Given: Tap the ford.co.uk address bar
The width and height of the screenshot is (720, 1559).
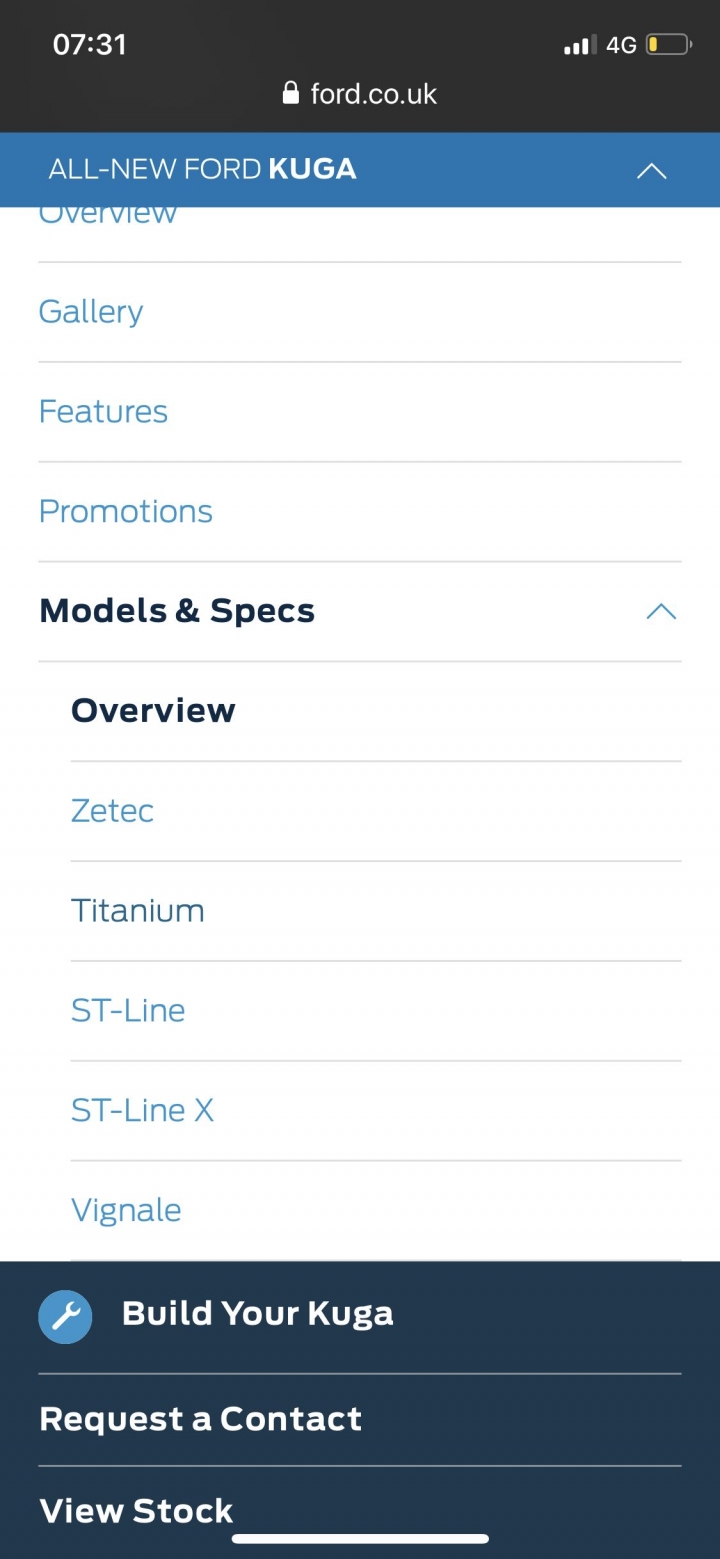Looking at the screenshot, I should 360,94.
